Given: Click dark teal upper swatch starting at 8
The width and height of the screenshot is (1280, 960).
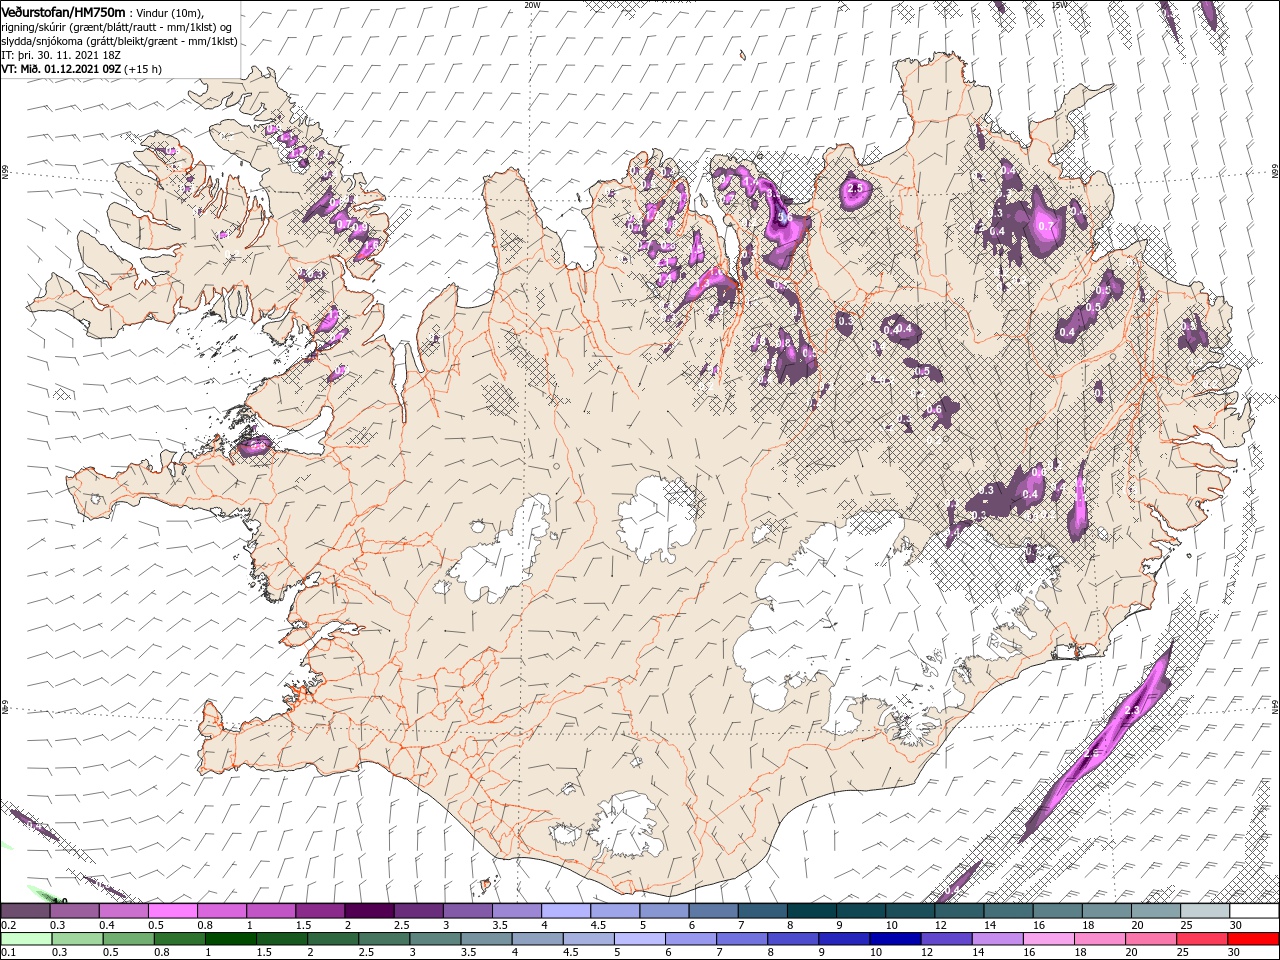Looking at the screenshot, I should point(811,911).
